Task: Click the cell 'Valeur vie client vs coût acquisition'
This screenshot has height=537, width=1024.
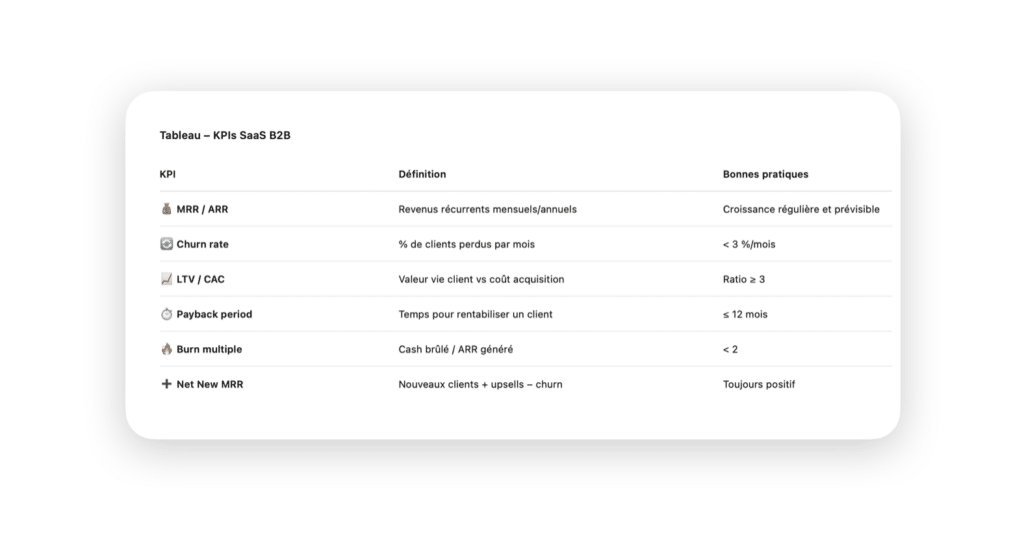Action: tap(481, 279)
